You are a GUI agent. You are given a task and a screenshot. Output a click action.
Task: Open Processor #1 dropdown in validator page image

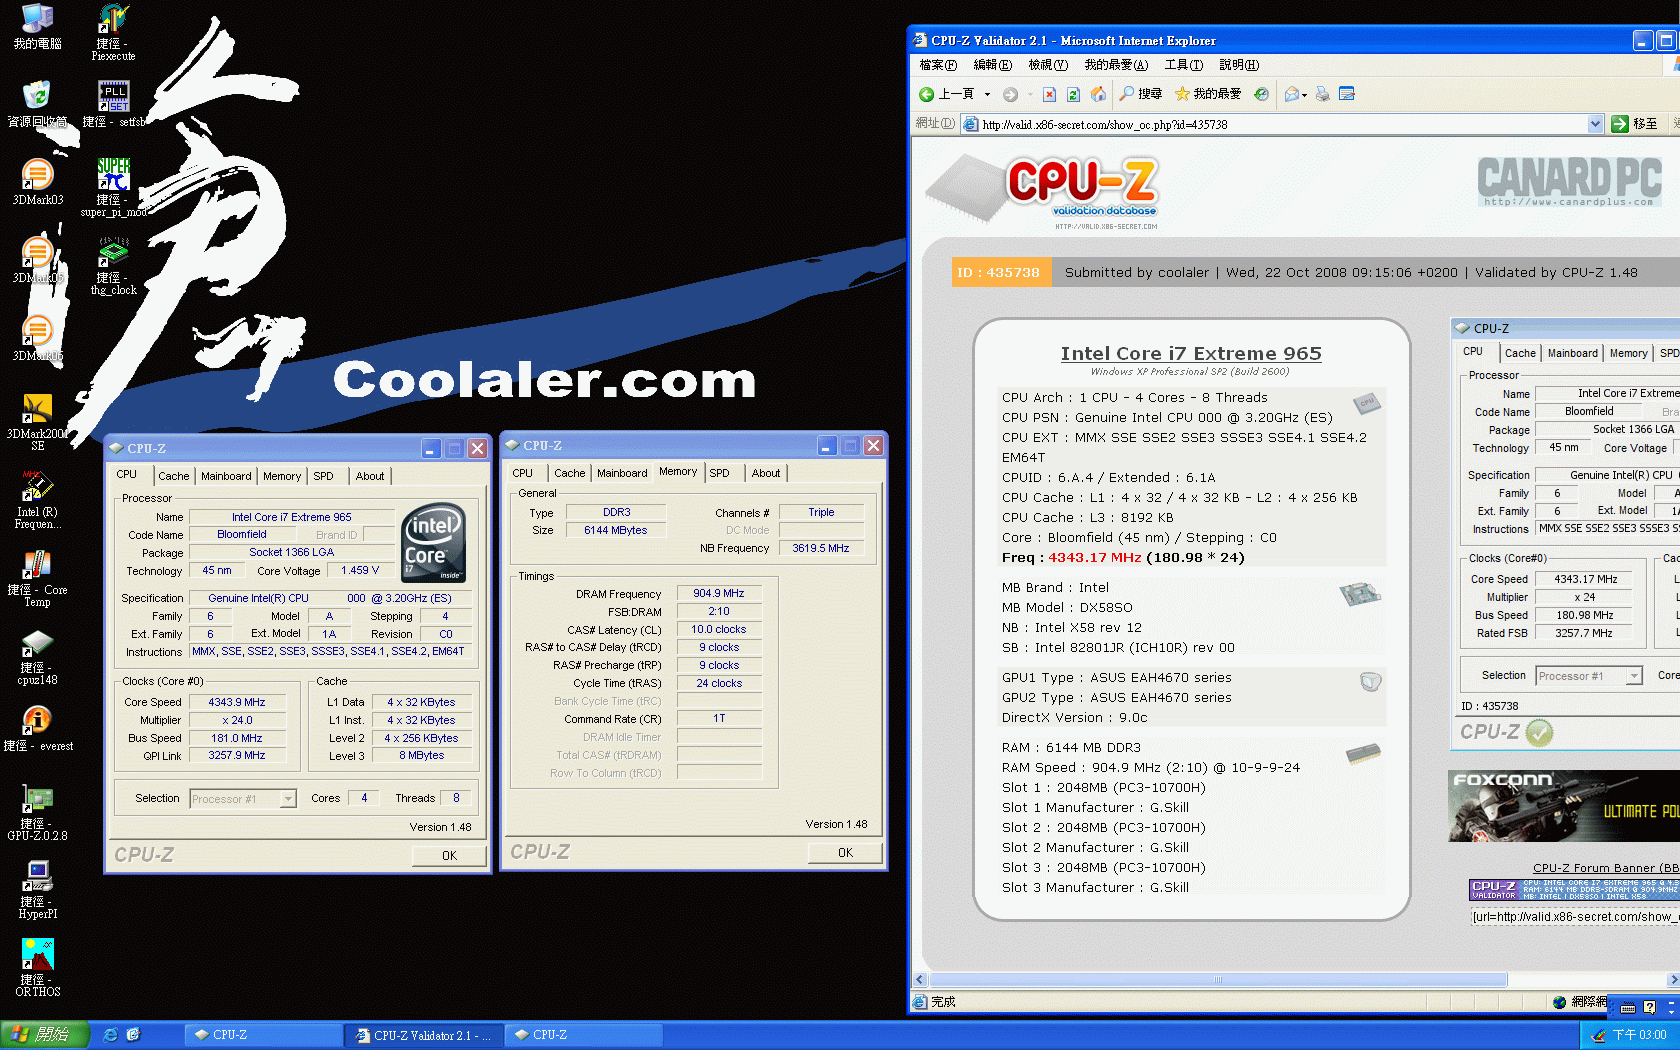[1634, 676]
